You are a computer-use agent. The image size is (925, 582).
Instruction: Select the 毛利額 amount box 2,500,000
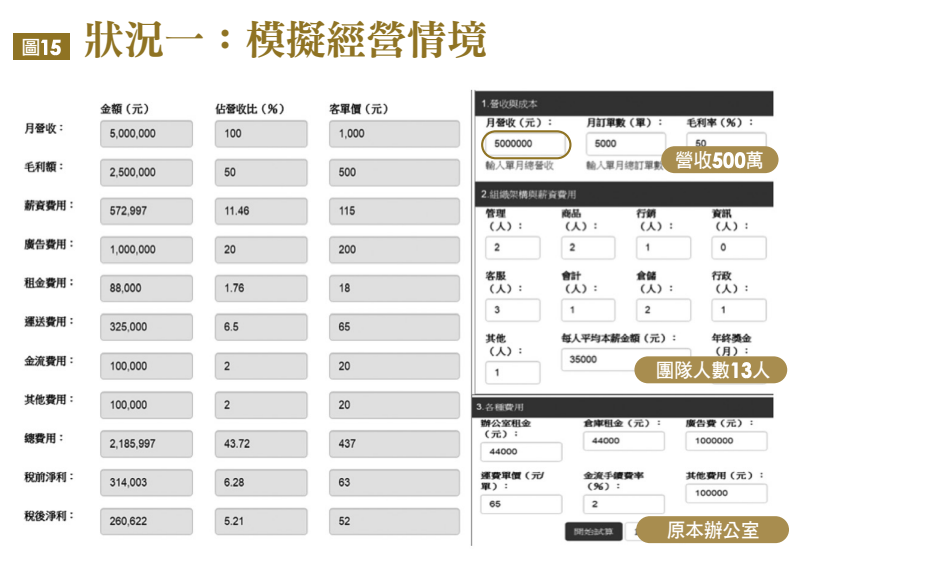click(146, 173)
